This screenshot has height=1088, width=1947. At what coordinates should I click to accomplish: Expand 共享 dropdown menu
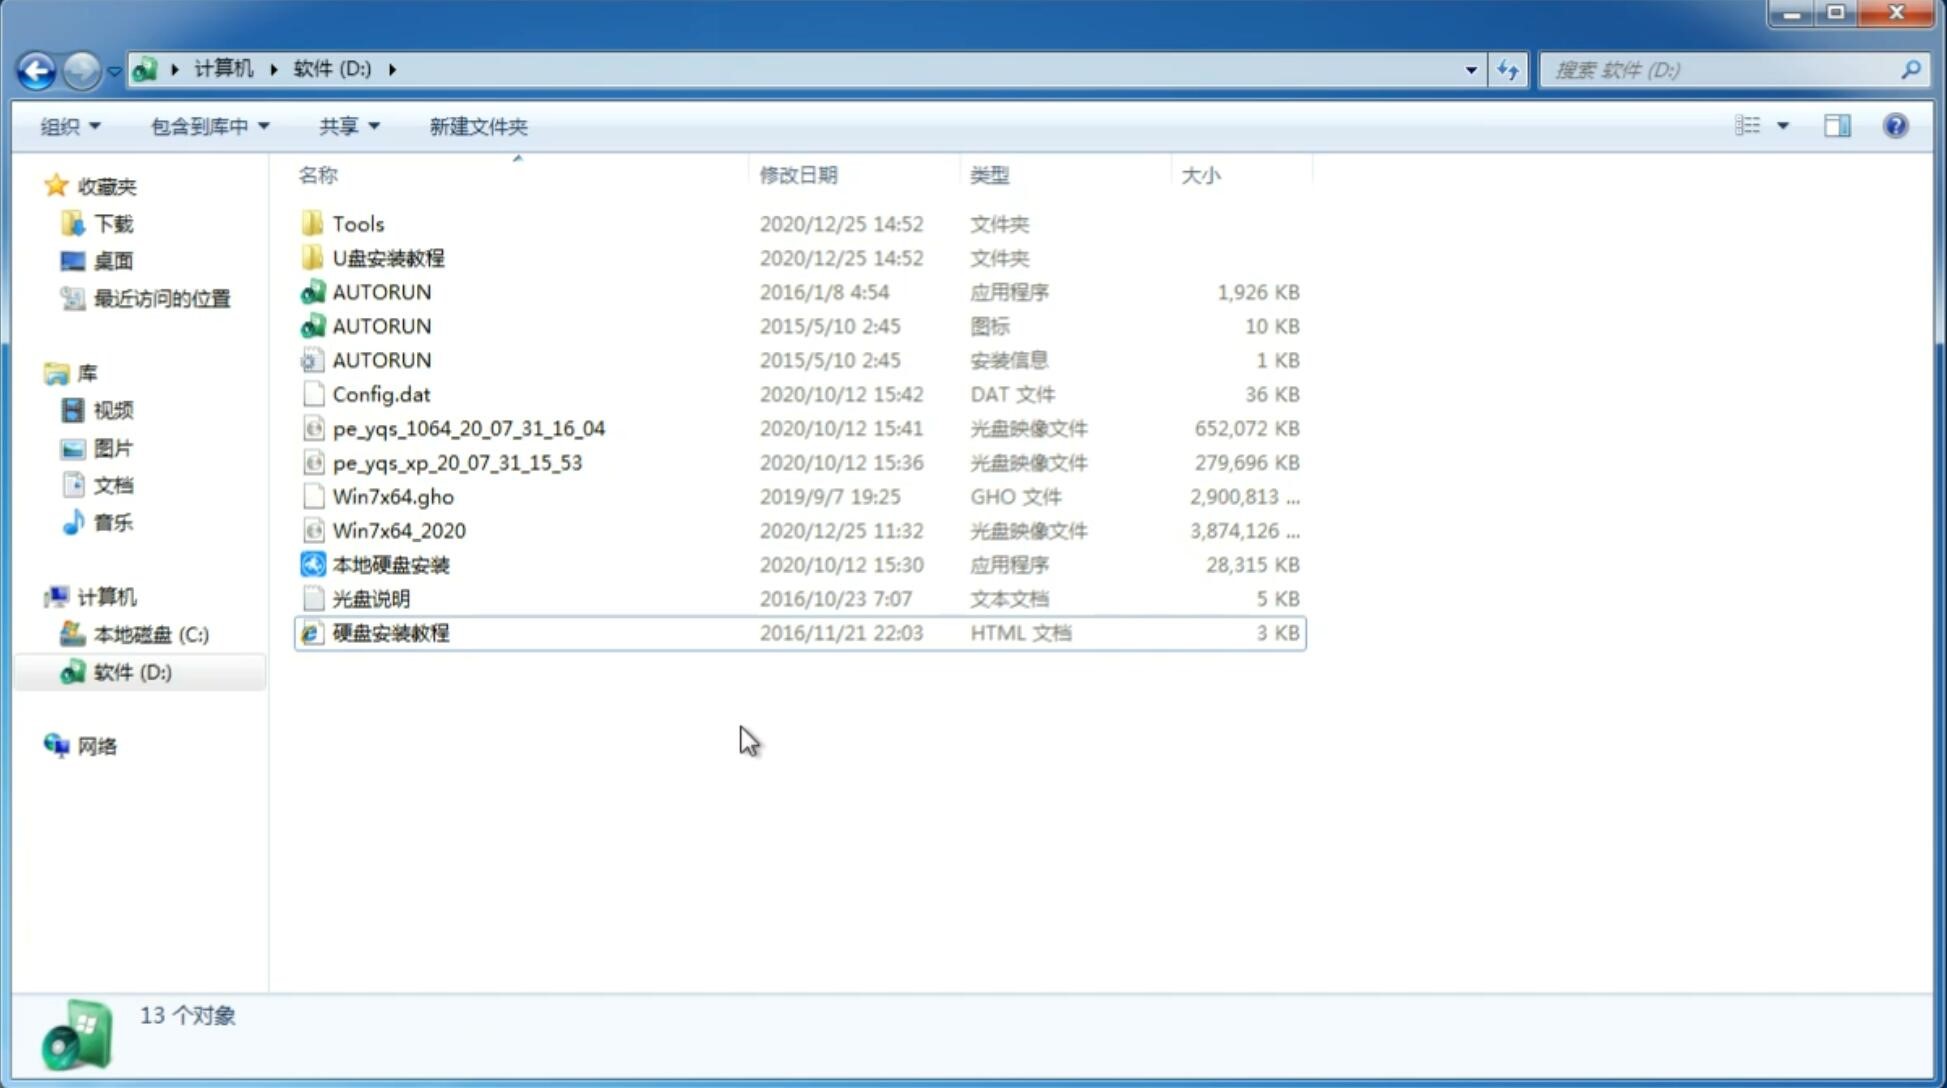pyautogui.click(x=346, y=126)
